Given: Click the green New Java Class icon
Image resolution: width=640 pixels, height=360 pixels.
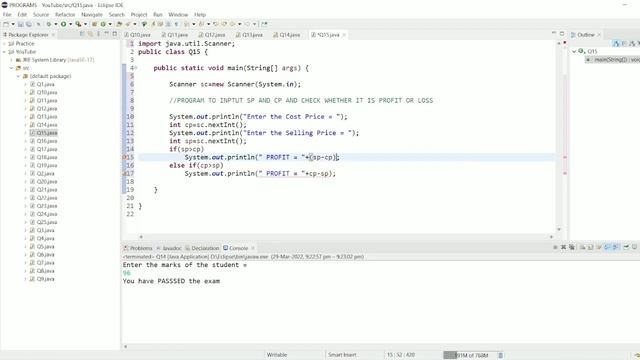Looking at the screenshot, I should point(103,24).
